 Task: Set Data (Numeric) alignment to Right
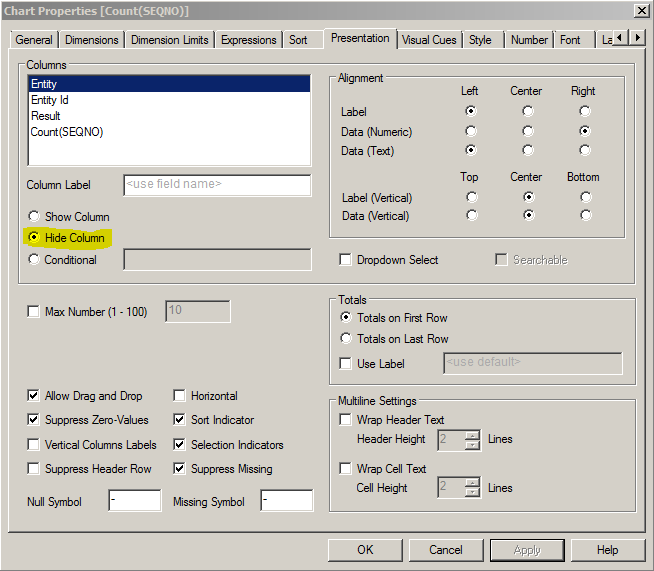coord(585,131)
